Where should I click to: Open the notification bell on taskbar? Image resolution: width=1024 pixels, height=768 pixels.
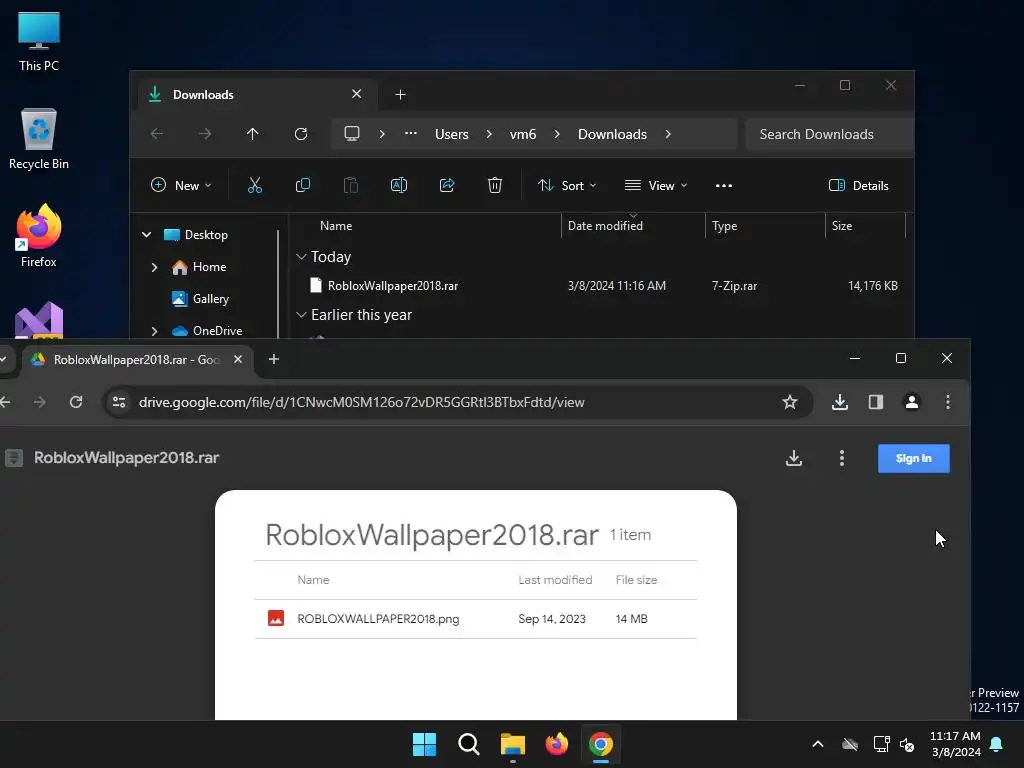pyautogui.click(x=996, y=744)
